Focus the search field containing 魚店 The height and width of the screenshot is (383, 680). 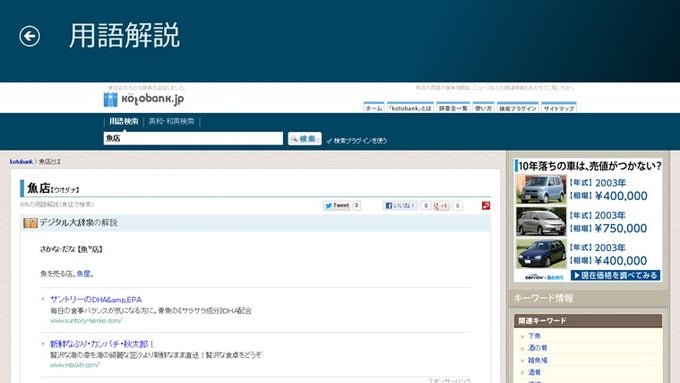[x=193, y=138]
